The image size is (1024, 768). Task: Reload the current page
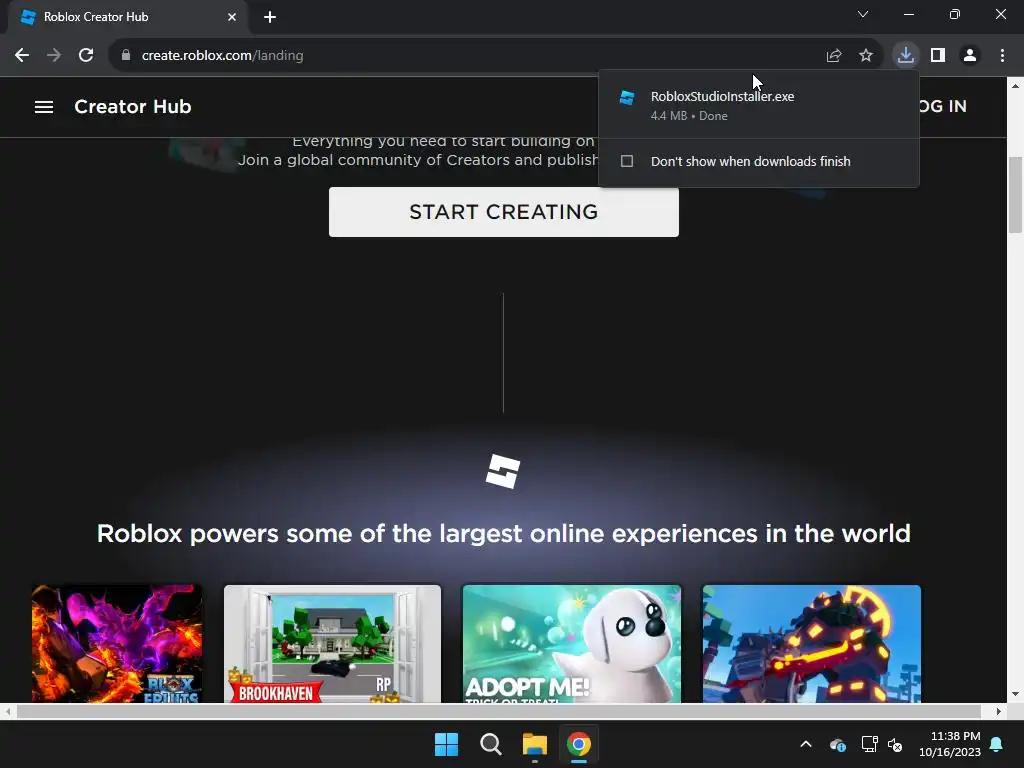tap(86, 56)
